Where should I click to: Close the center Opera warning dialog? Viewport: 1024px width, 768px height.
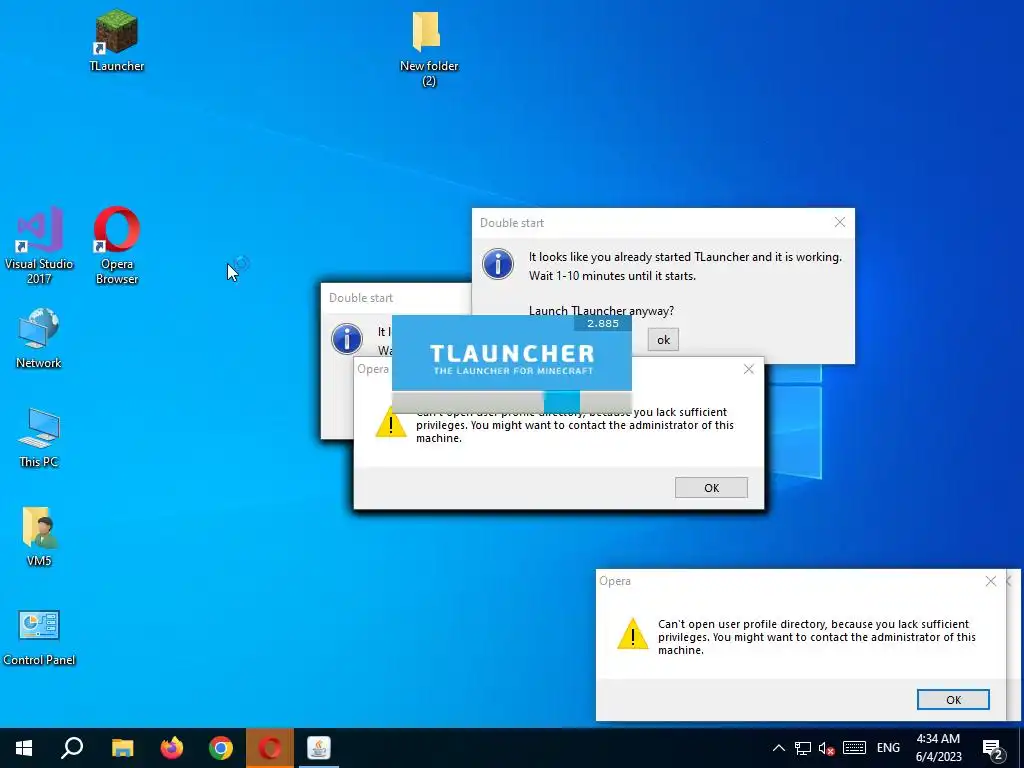point(749,369)
